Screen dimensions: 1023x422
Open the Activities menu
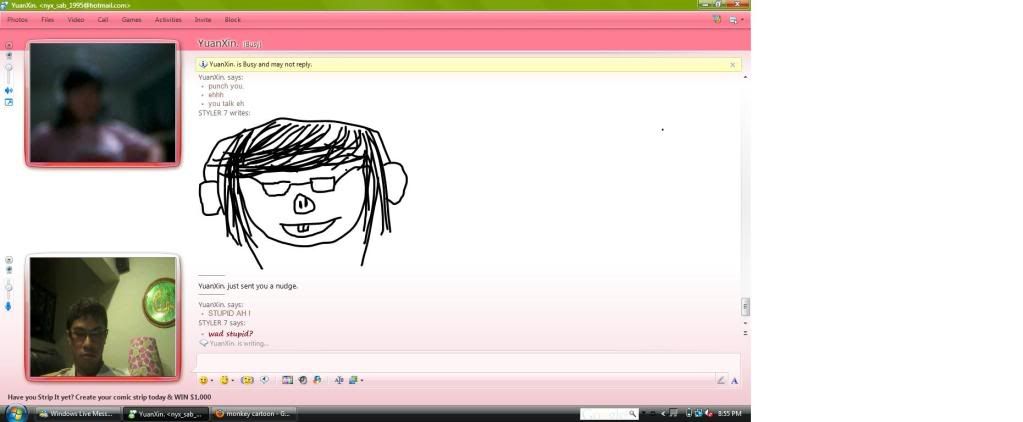(168, 20)
